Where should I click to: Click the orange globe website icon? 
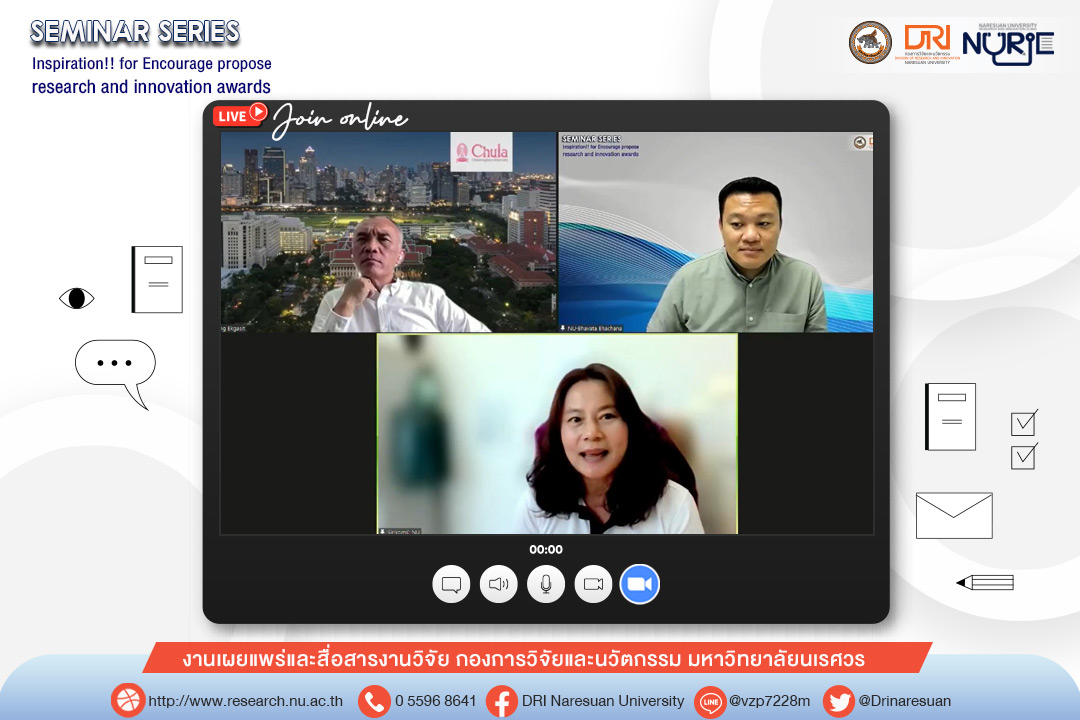(x=127, y=701)
